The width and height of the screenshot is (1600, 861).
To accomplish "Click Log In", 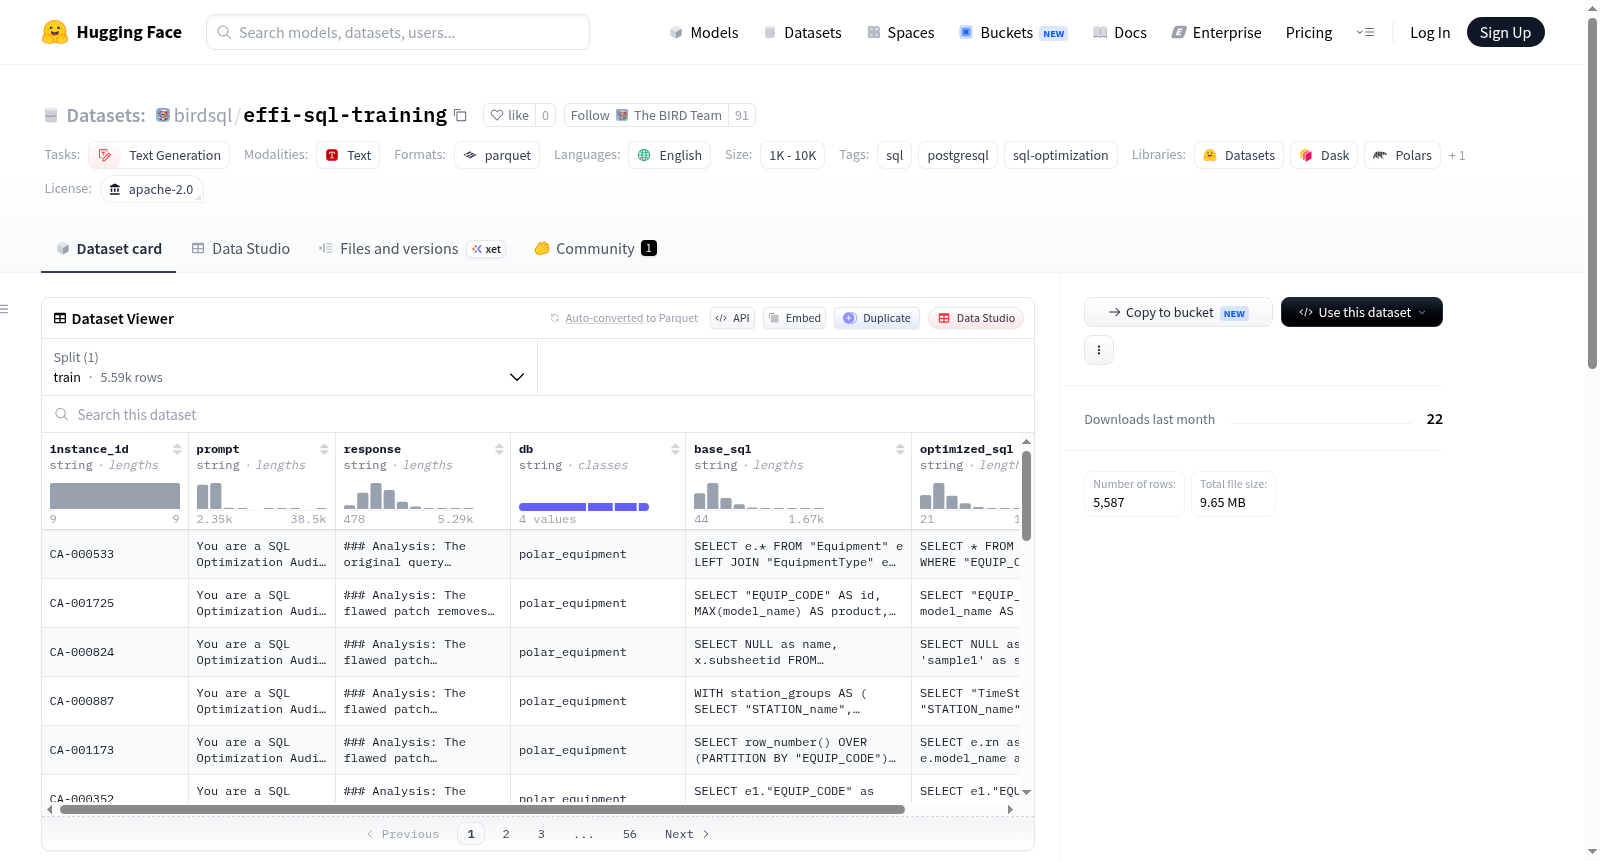I will [x=1430, y=32].
